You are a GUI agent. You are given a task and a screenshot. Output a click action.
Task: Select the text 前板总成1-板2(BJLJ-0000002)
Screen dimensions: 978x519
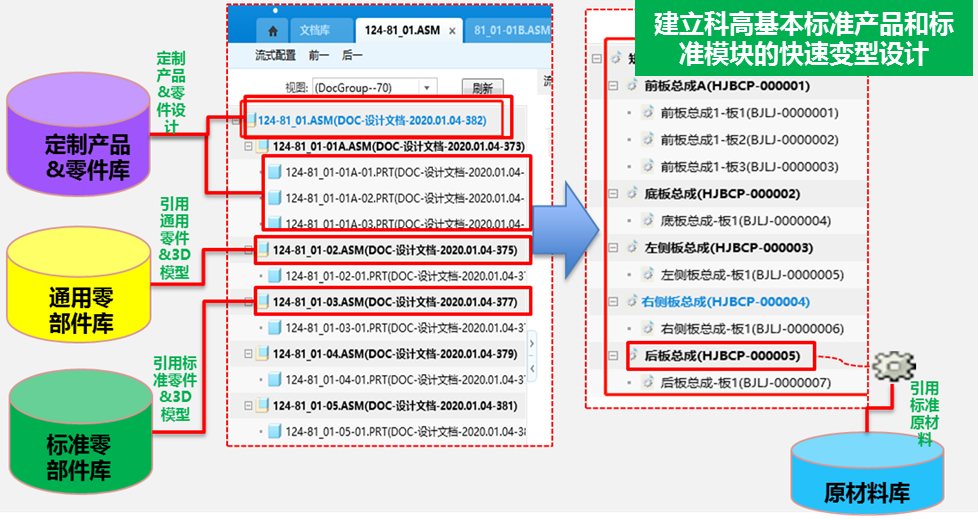click(750, 140)
